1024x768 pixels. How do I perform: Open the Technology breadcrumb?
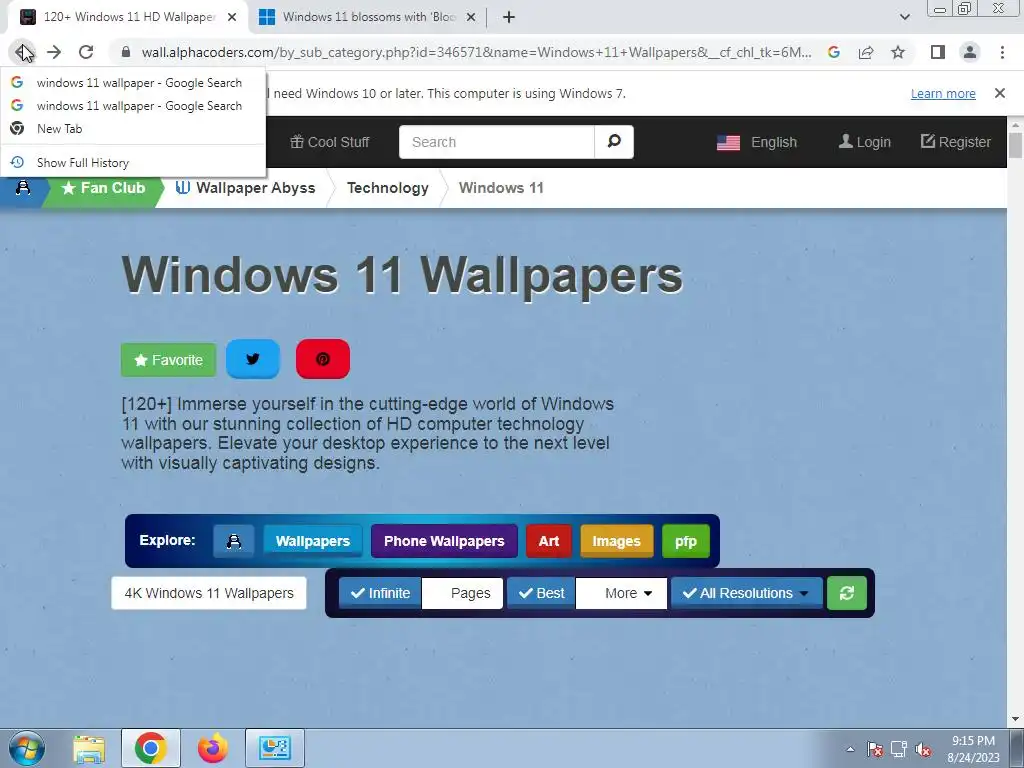[388, 188]
